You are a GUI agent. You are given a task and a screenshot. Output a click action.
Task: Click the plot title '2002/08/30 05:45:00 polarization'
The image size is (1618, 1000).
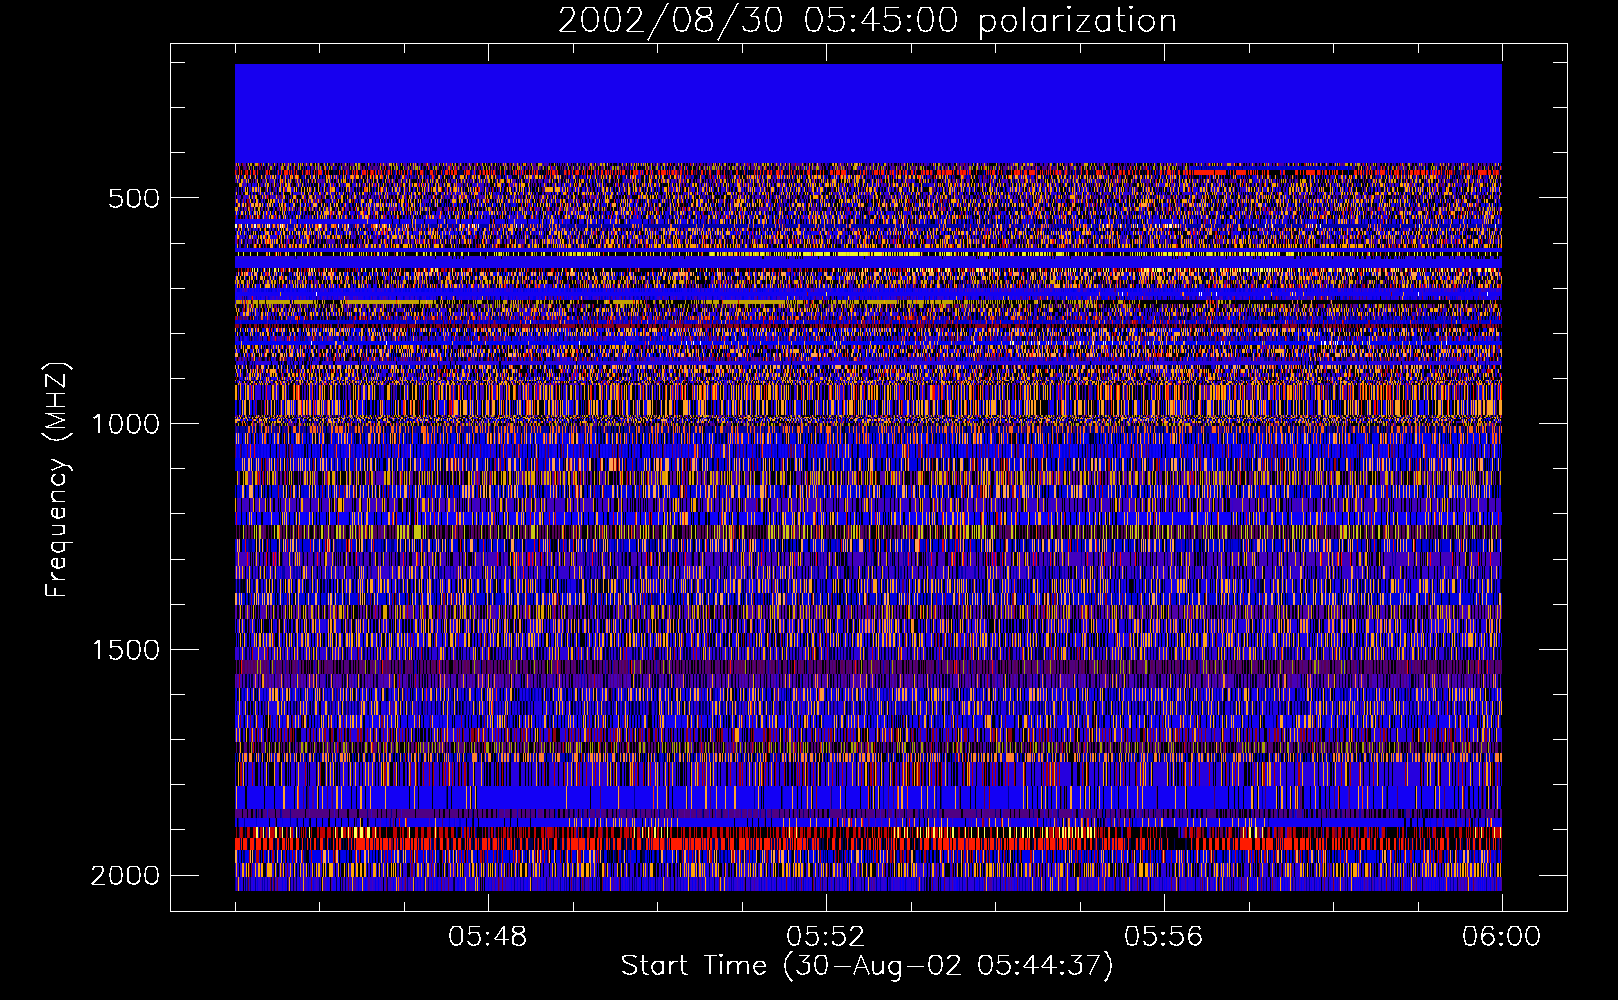coord(867,21)
